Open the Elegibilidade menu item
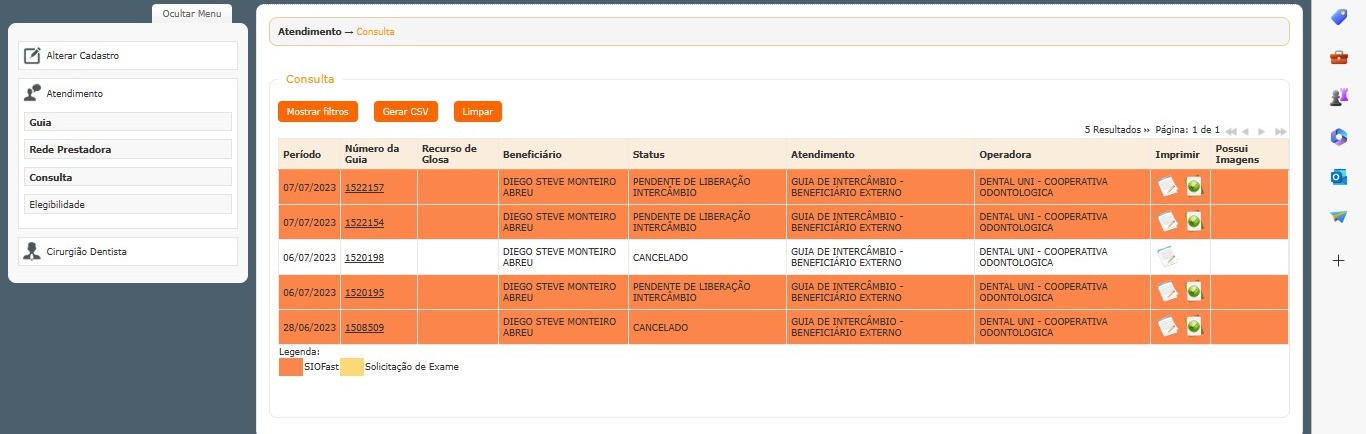 point(128,204)
